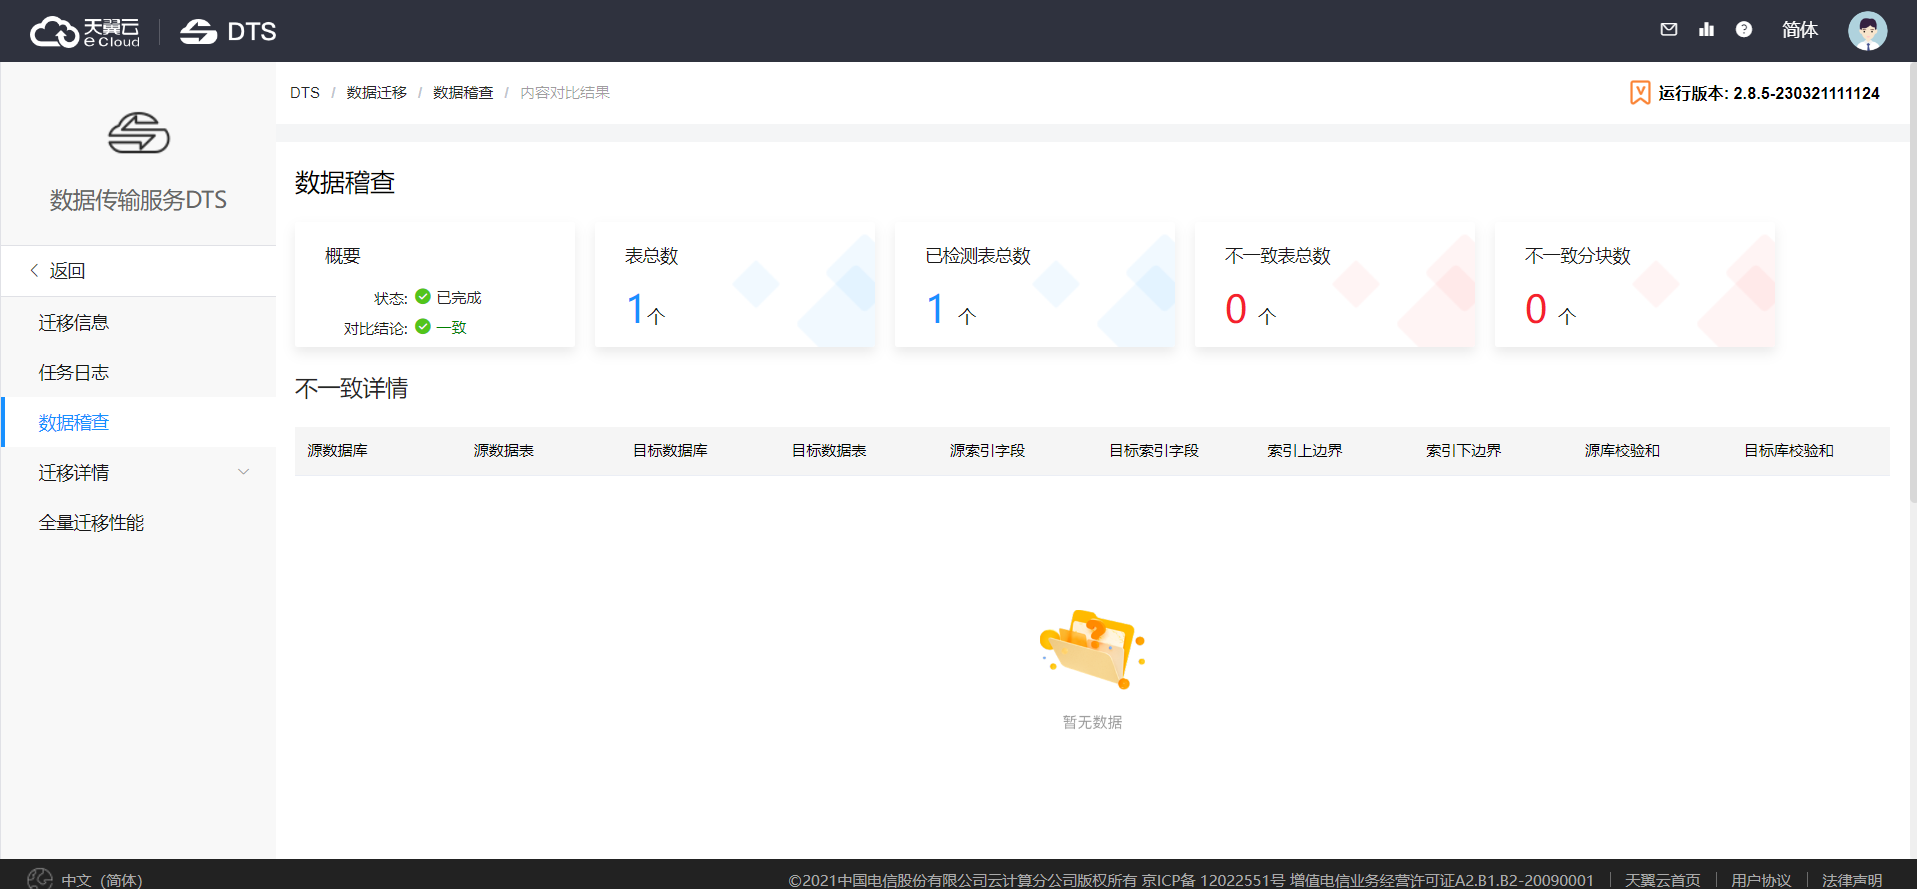1917x889 pixels.
Task: Open 迁移信息 in sidebar
Action: (x=74, y=323)
